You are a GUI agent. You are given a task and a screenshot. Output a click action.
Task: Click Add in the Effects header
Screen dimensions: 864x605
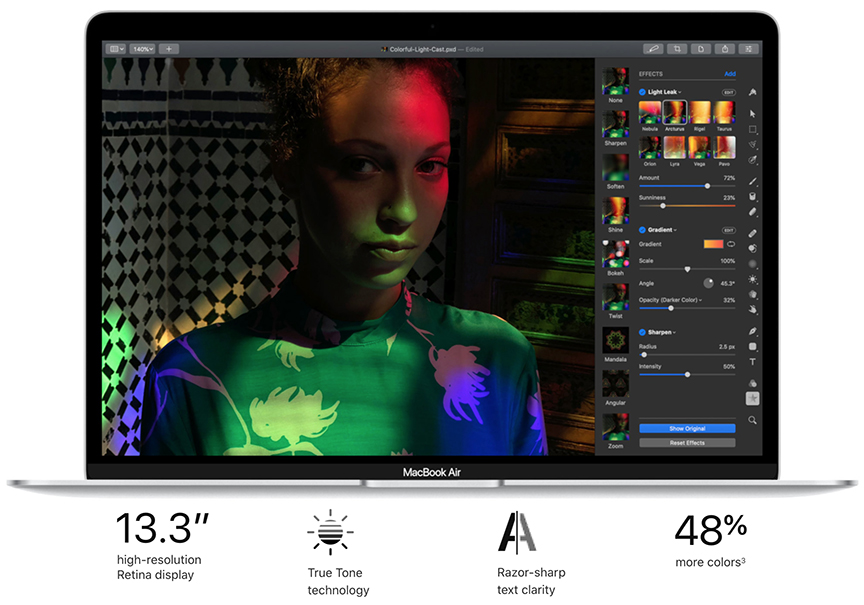(x=730, y=74)
